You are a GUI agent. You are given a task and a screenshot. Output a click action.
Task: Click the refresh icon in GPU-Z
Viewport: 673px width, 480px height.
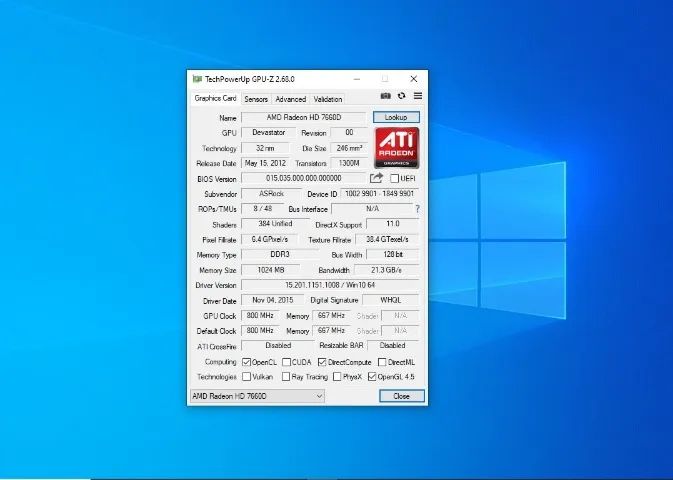click(x=401, y=96)
